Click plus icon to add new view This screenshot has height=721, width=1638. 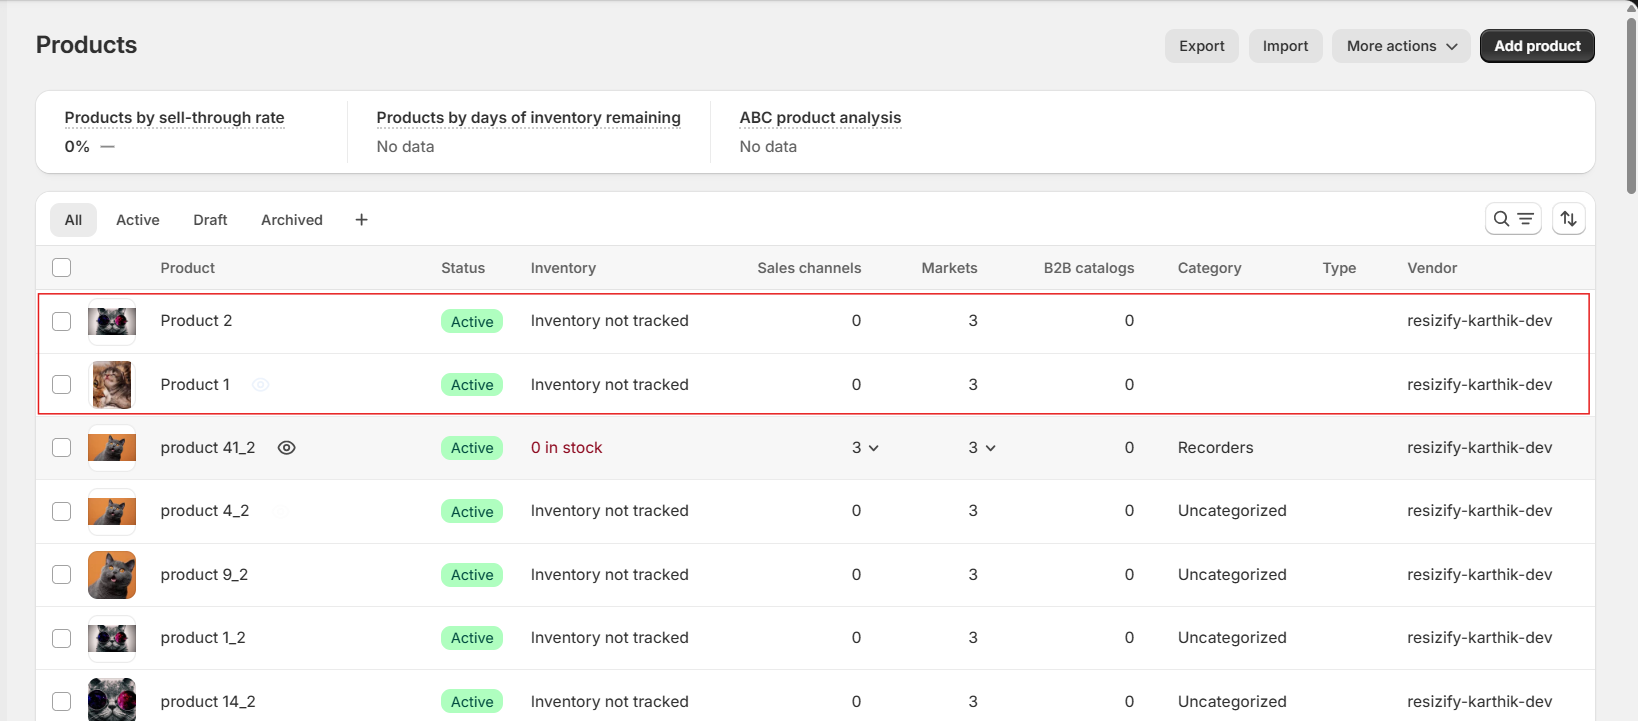point(361,220)
